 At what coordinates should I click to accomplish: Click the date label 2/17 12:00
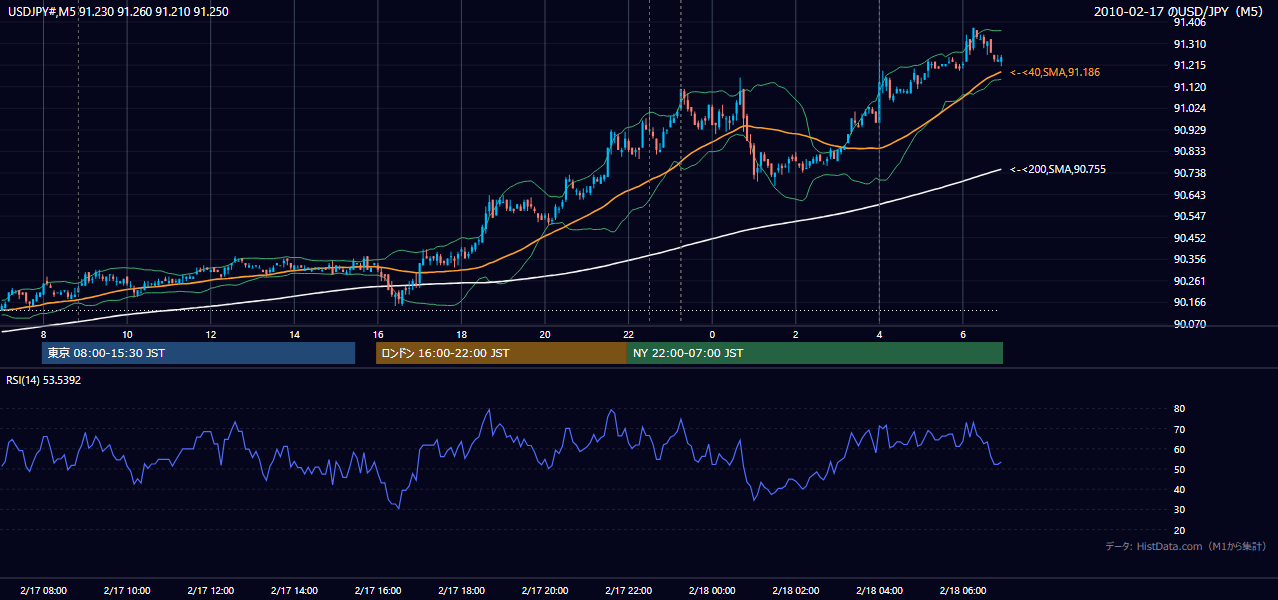(x=210, y=591)
